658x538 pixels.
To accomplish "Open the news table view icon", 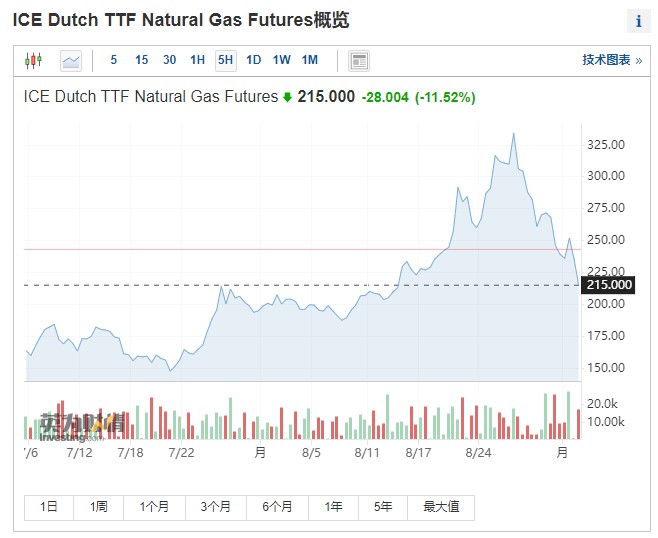I will pos(359,61).
